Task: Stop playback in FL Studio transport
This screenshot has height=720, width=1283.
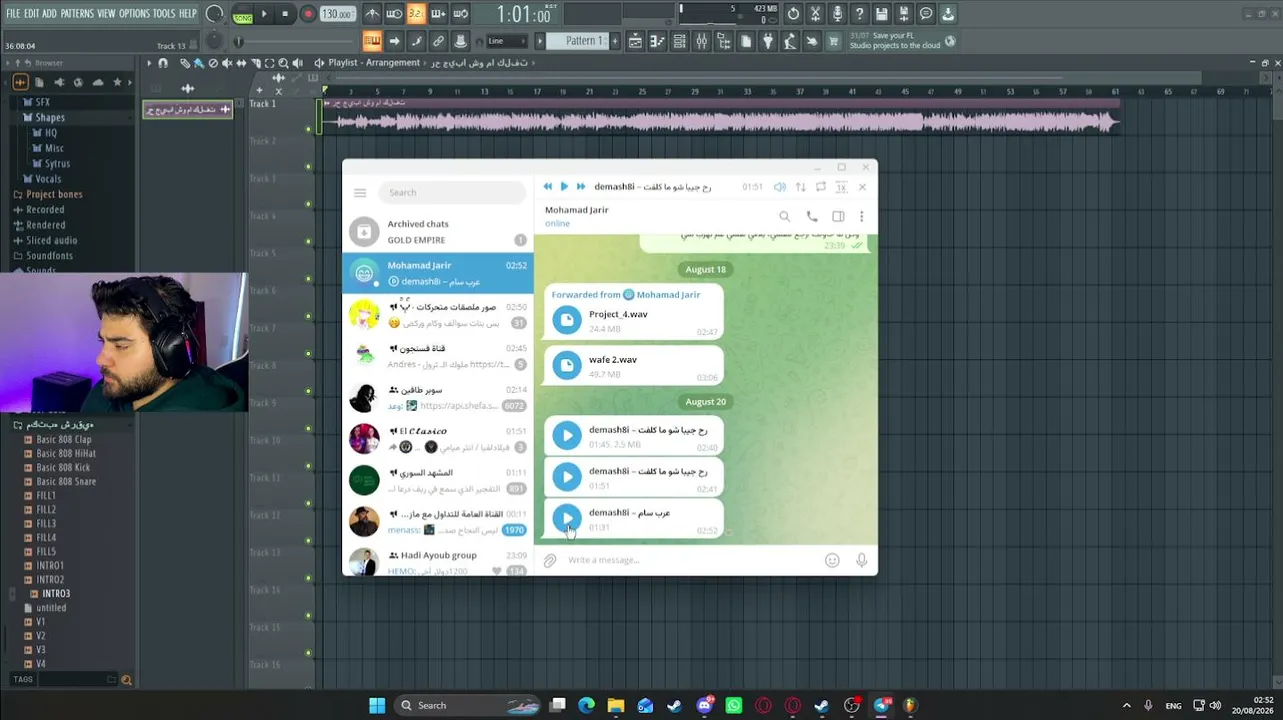Action: [x=285, y=14]
